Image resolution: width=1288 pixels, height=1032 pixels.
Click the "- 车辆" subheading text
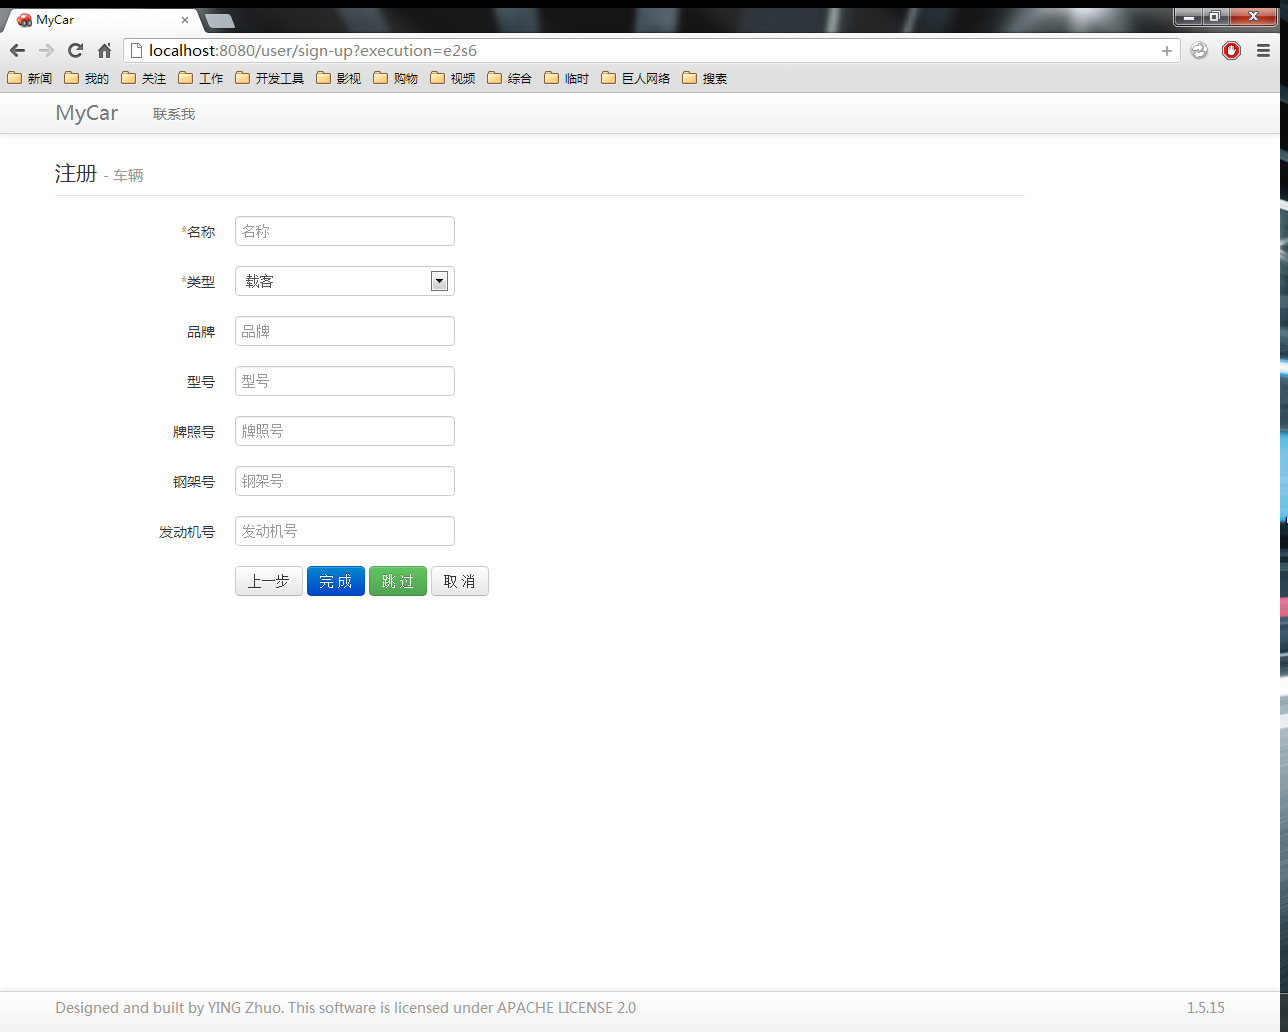tap(124, 176)
